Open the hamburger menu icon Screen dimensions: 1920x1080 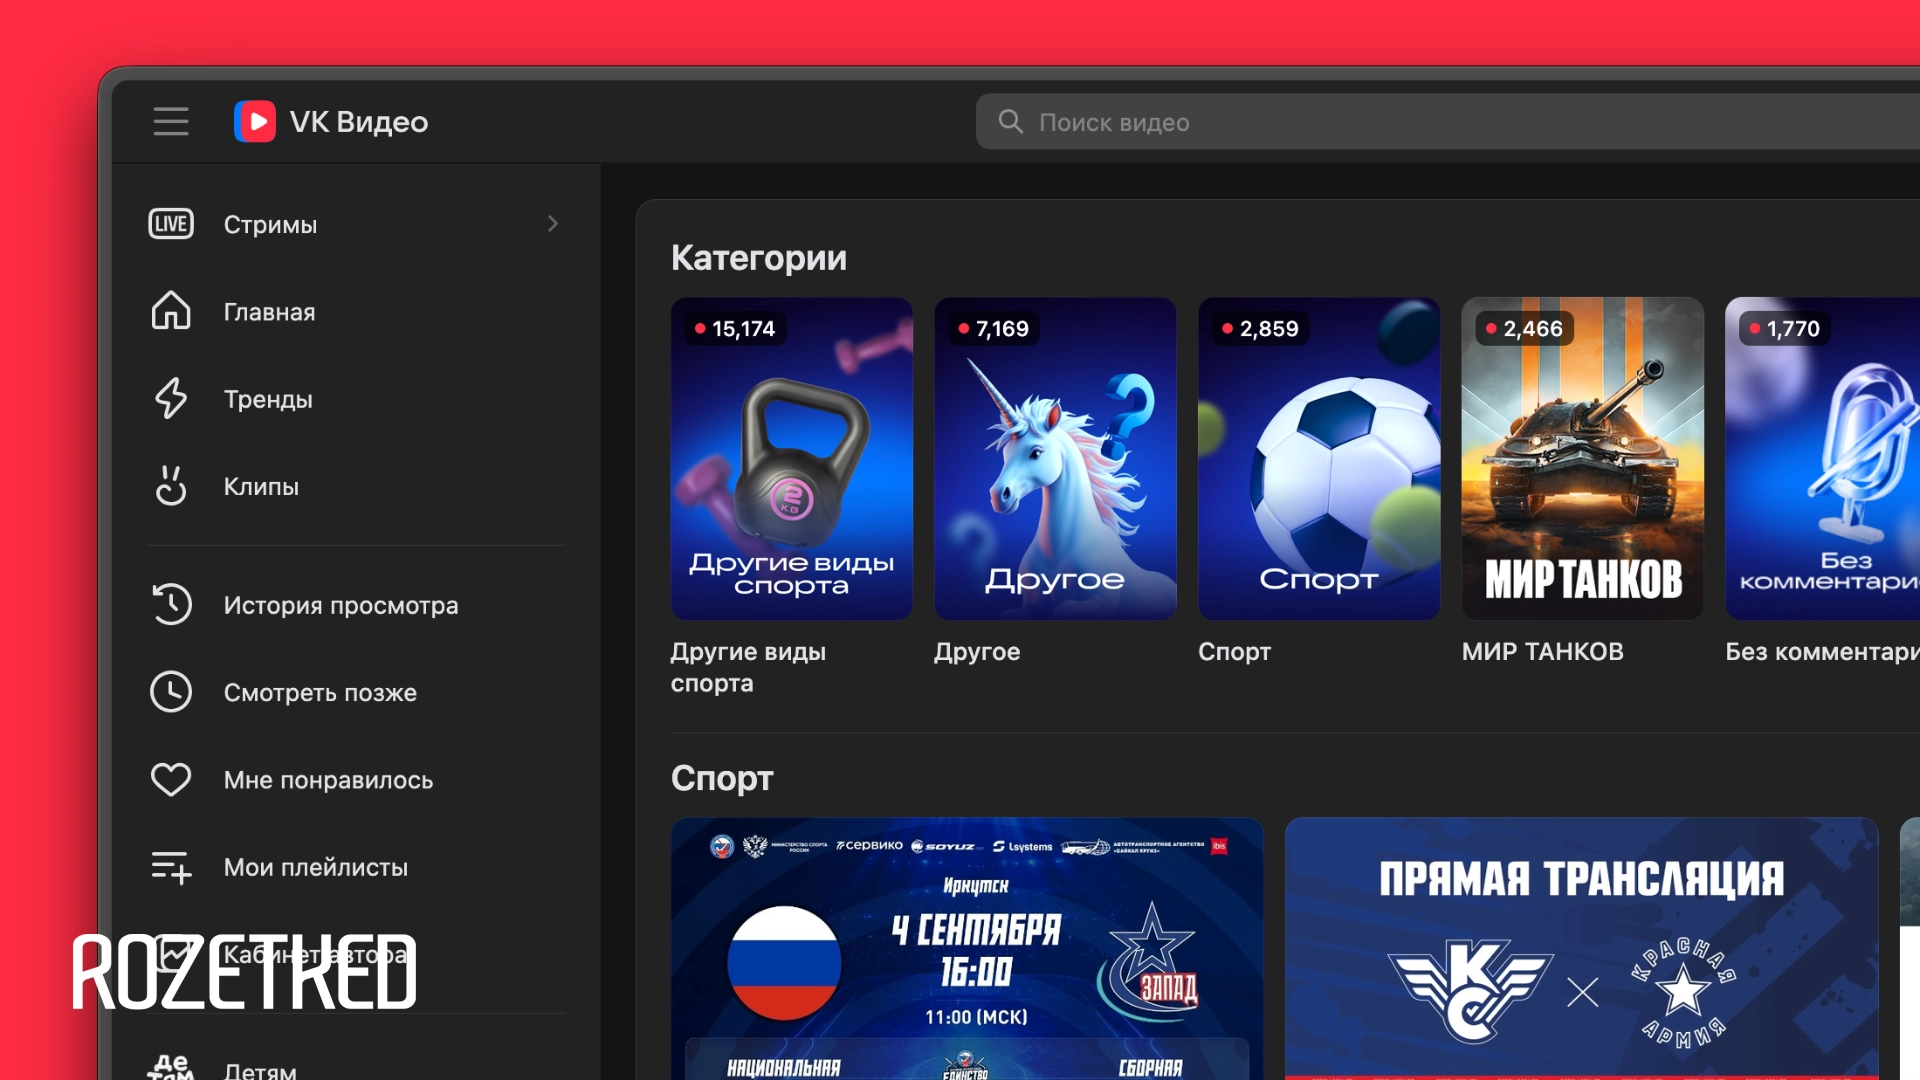(x=171, y=122)
